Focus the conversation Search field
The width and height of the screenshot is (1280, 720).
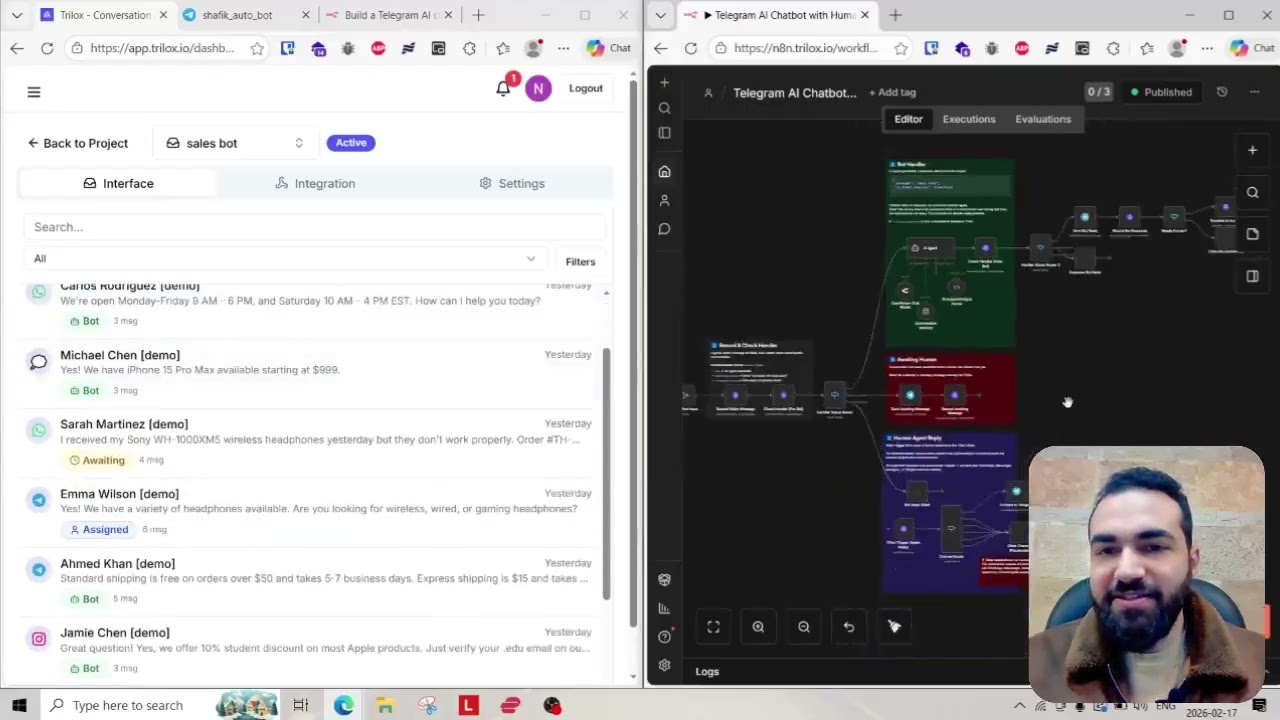point(315,227)
